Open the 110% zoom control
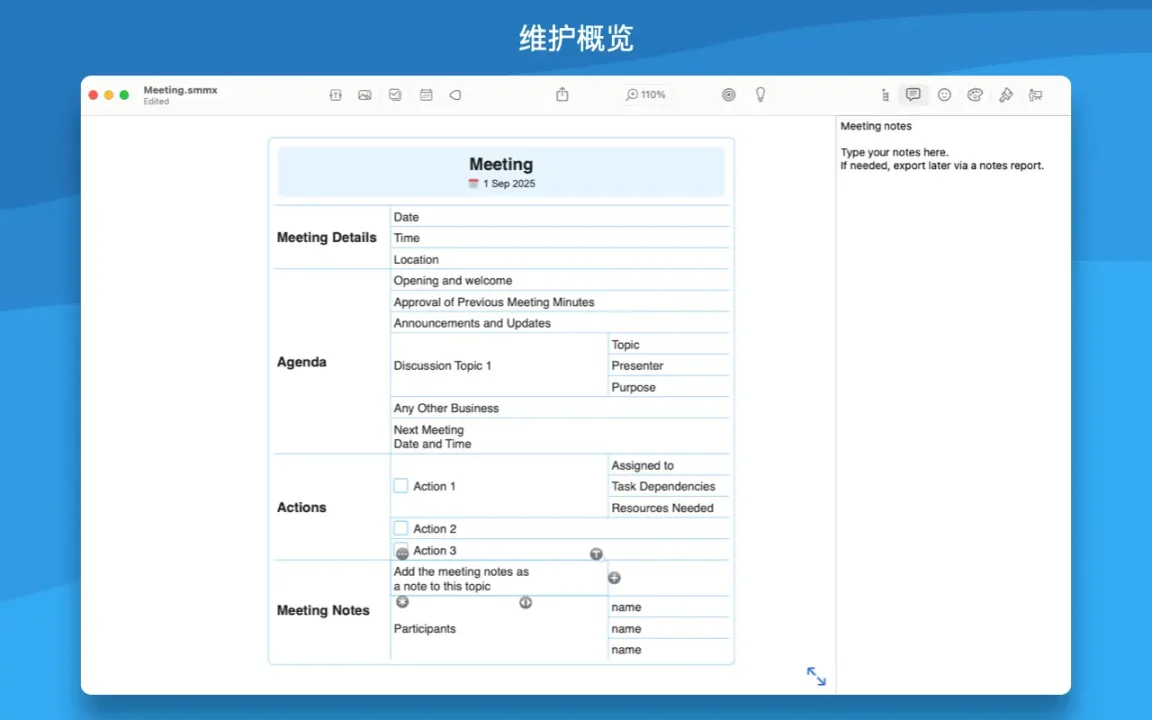1152x720 pixels. point(646,95)
